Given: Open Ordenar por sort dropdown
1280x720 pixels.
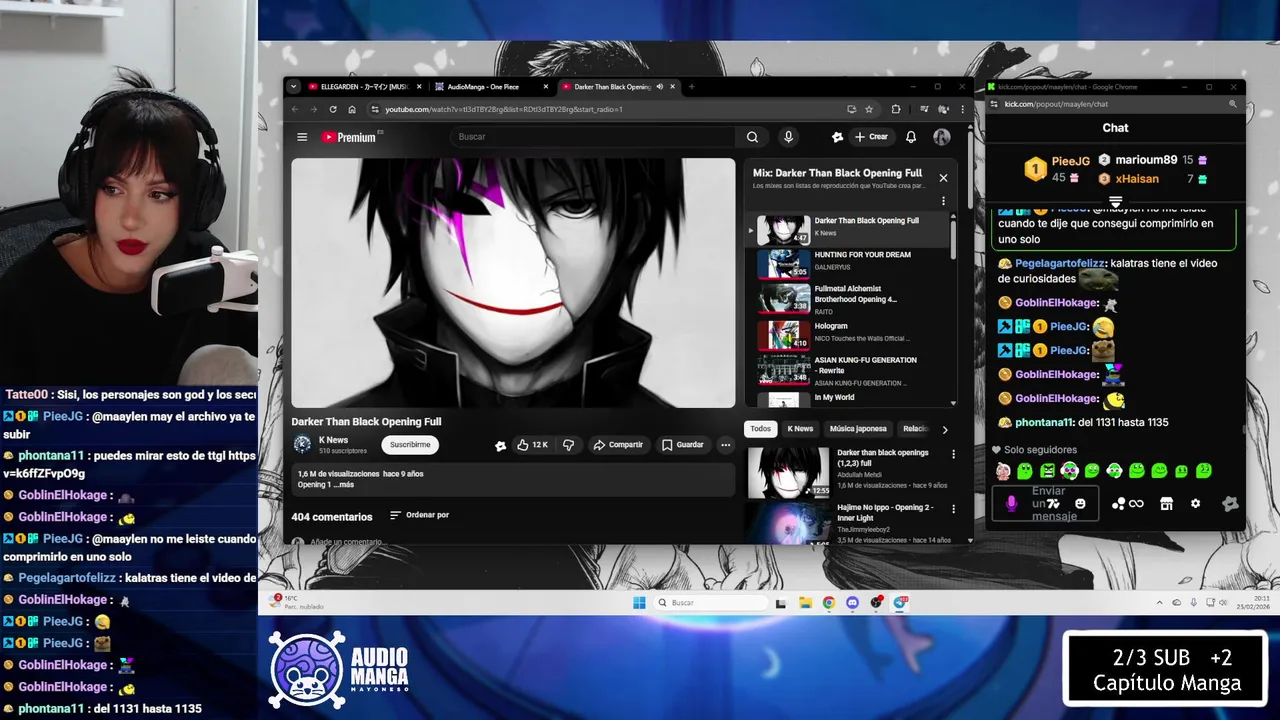Looking at the screenshot, I should pos(419,515).
